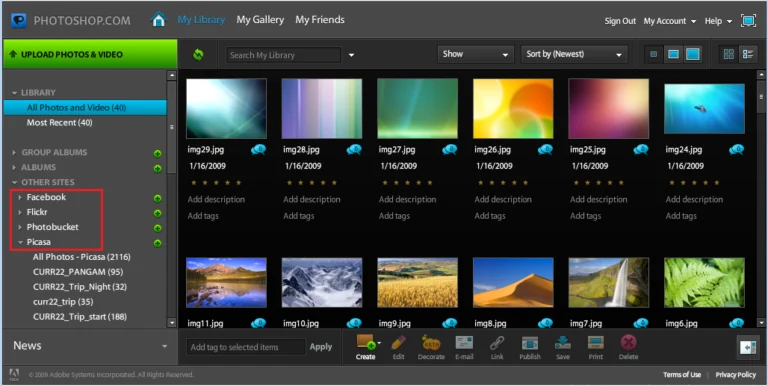Image resolution: width=768 pixels, height=386 pixels.
Task: Click the Photoshop.com logo icon
Action: [19, 21]
